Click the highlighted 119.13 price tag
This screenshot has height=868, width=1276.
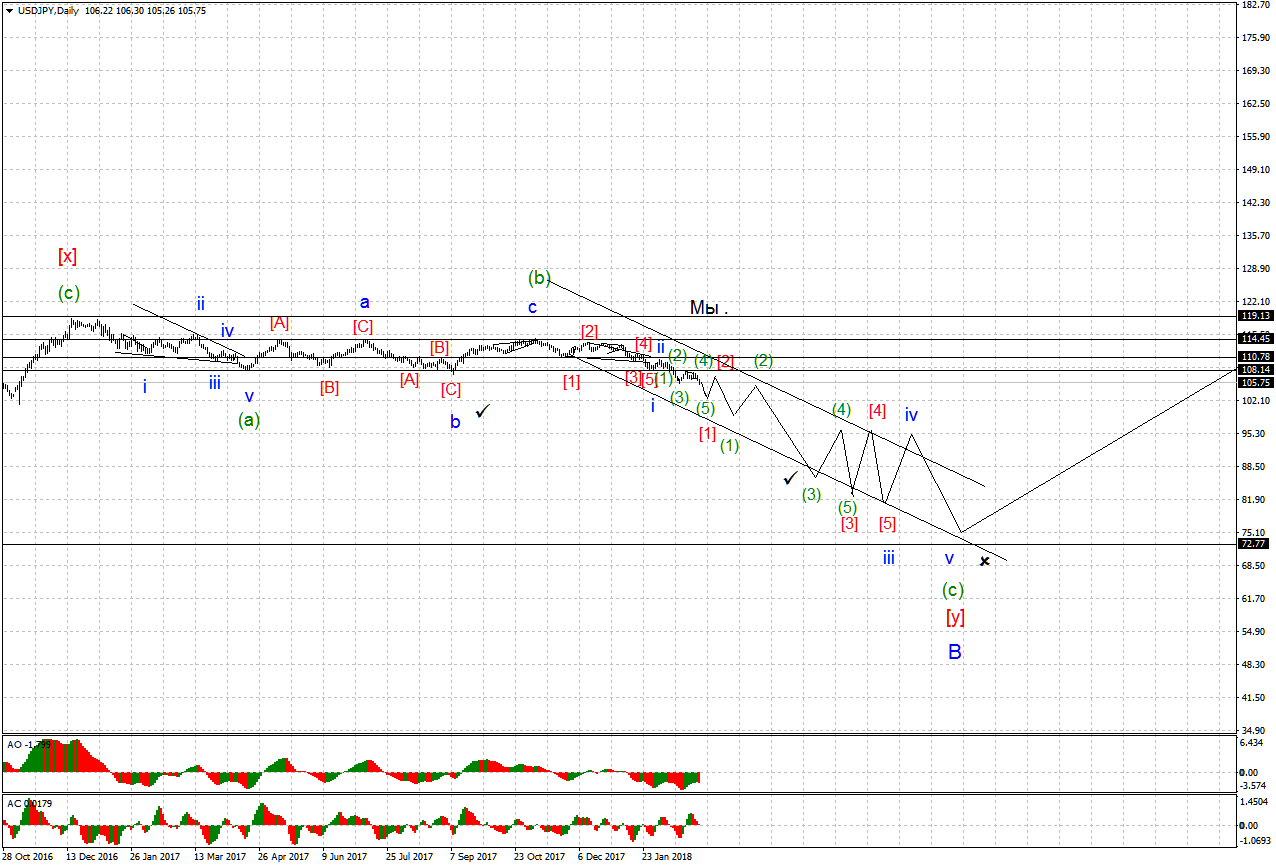click(x=1254, y=316)
